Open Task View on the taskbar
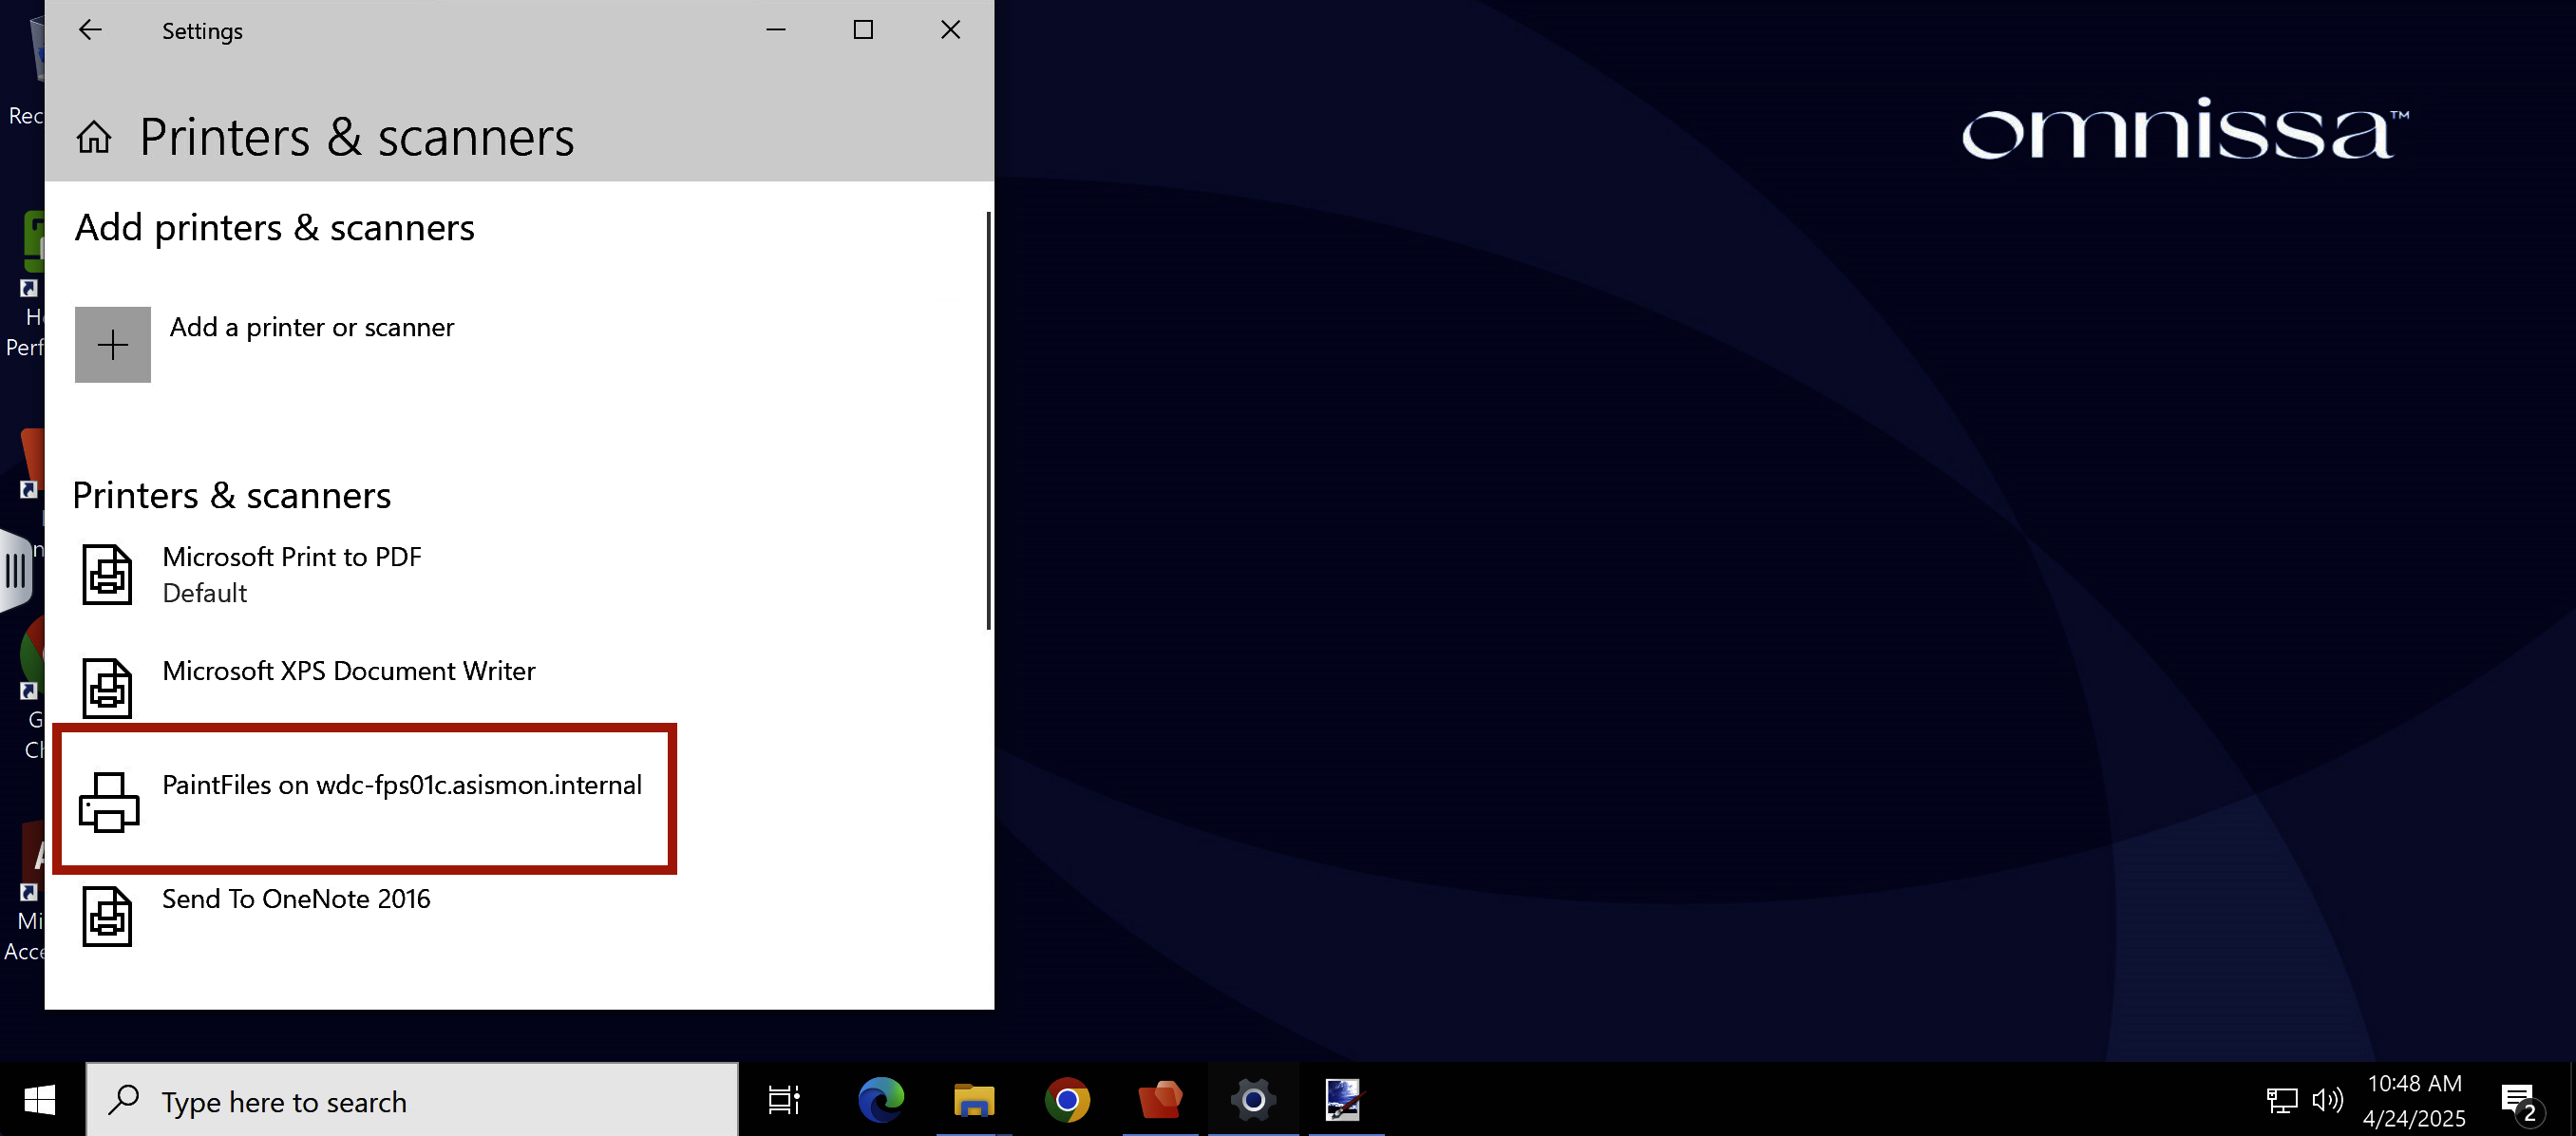The height and width of the screenshot is (1136, 2576). coord(783,1101)
